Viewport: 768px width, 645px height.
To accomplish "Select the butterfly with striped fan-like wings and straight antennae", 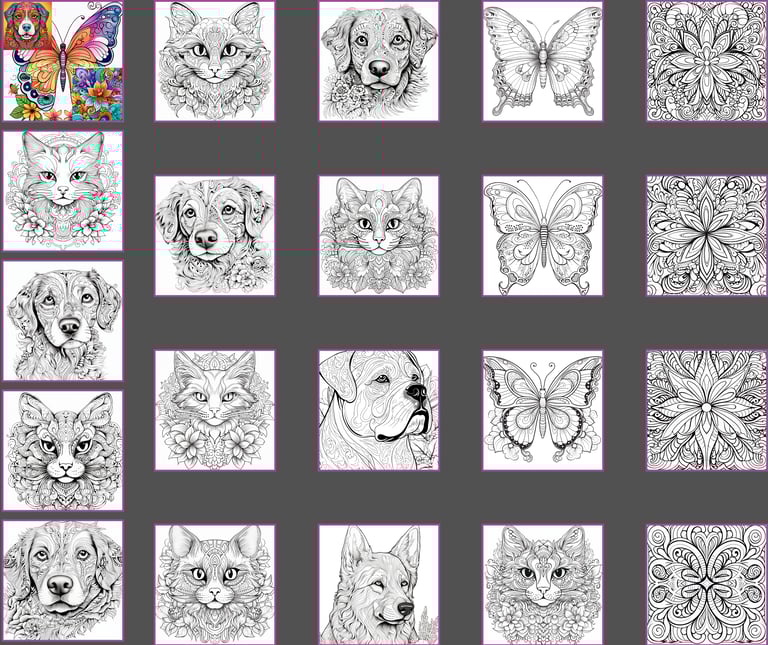I will click(x=543, y=61).
